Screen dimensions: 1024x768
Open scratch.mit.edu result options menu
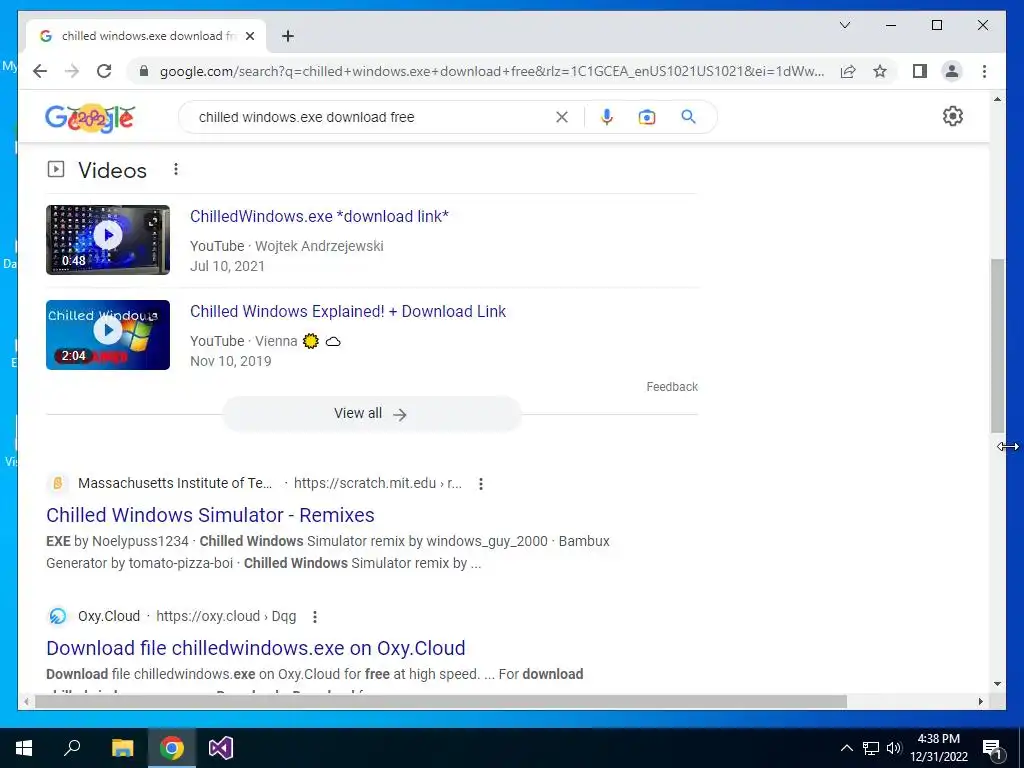[481, 484]
